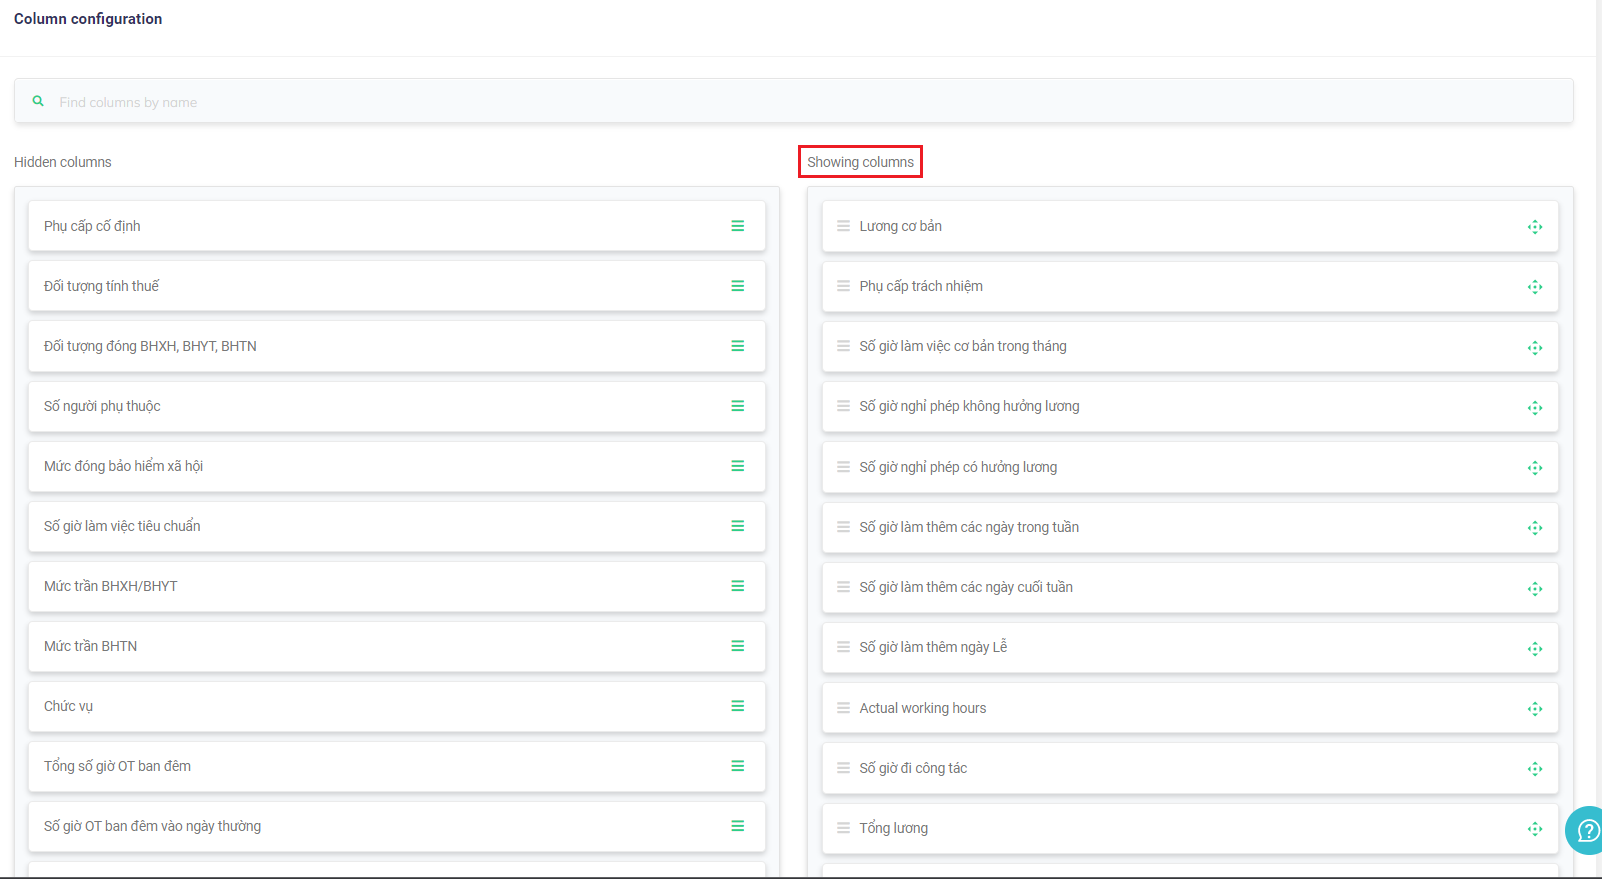The height and width of the screenshot is (879, 1602).
Task: Click the menu icon for Đối tượng đóng BHXH, BHYT, BHTN
Action: click(x=737, y=346)
